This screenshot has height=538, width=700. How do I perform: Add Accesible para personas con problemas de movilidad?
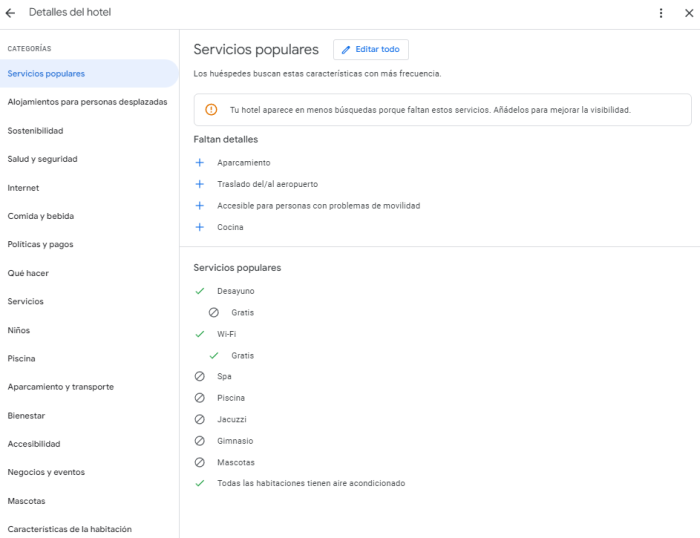tap(200, 206)
